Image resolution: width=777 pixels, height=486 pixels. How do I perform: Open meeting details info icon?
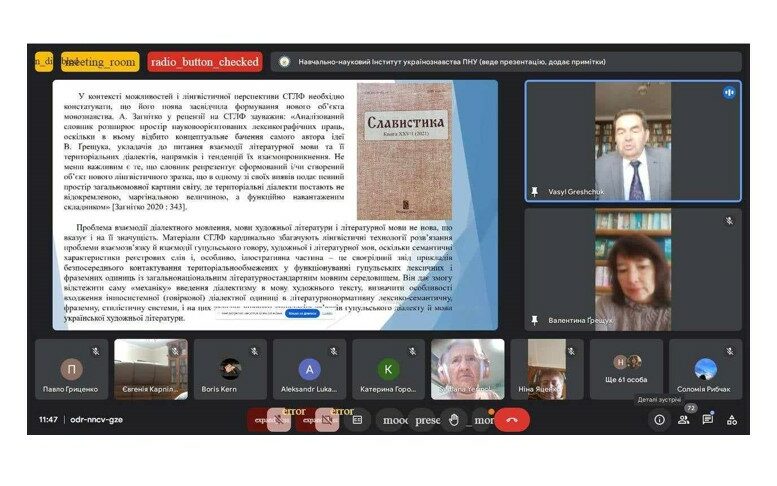(x=660, y=420)
